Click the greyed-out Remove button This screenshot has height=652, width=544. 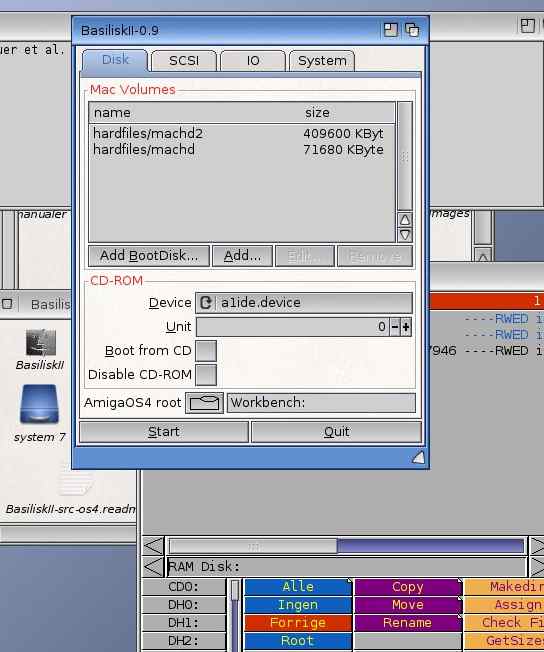[375, 256]
